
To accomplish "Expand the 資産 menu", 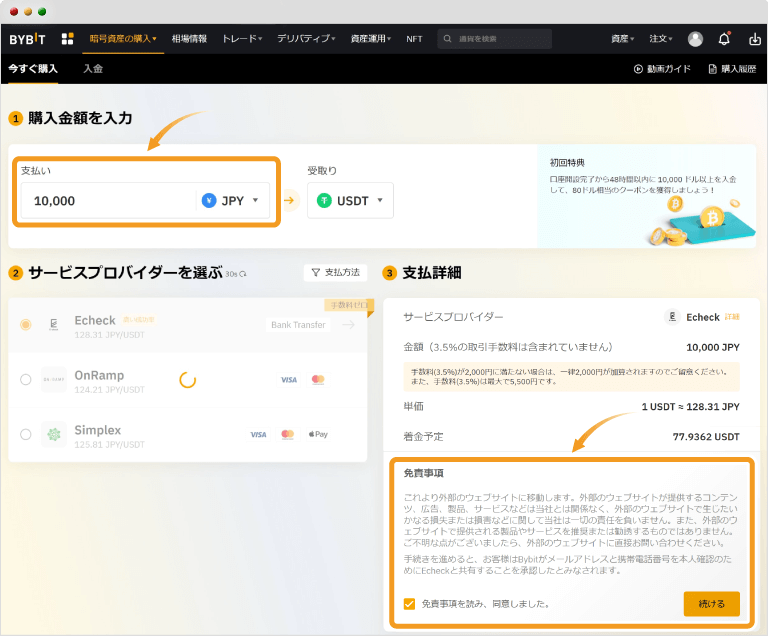I will (x=623, y=39).
